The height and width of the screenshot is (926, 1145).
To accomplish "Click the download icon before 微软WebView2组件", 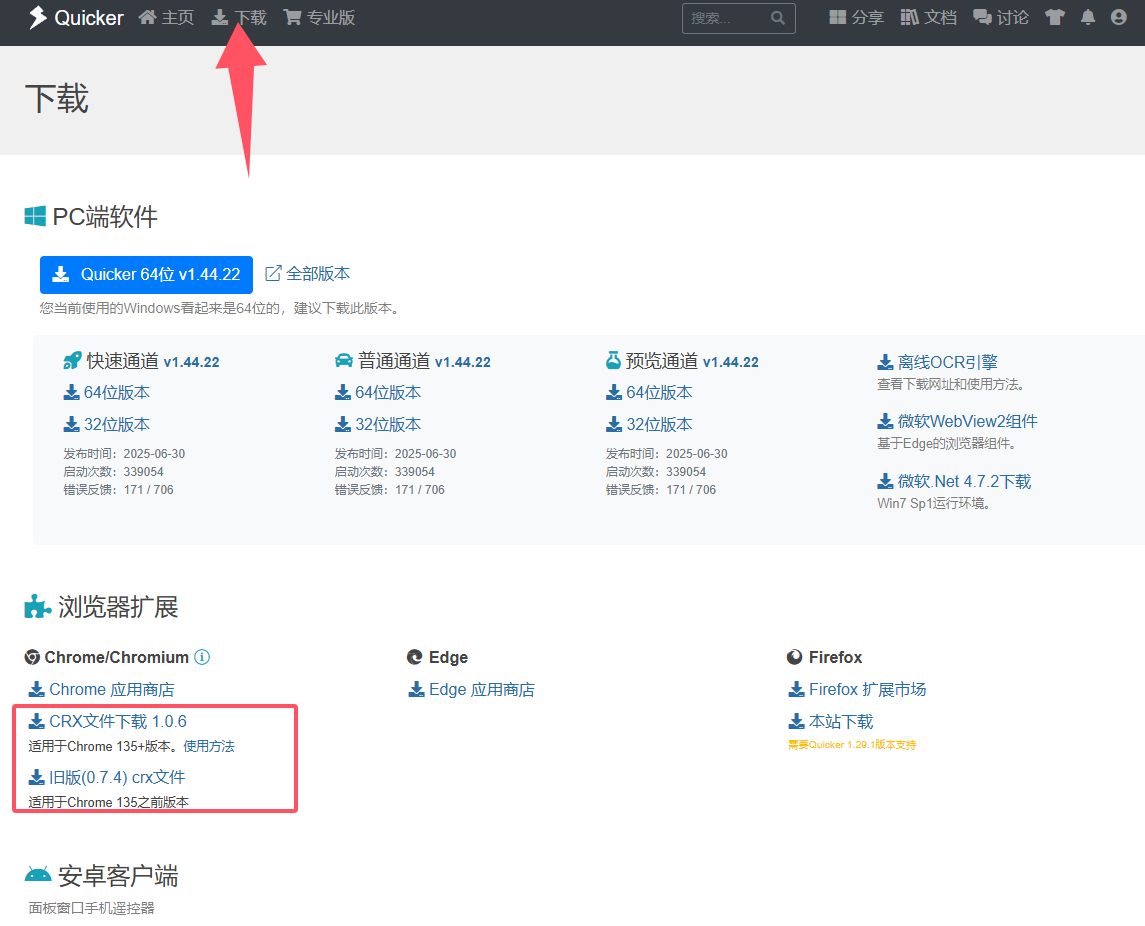I will (x=885, y=421).
